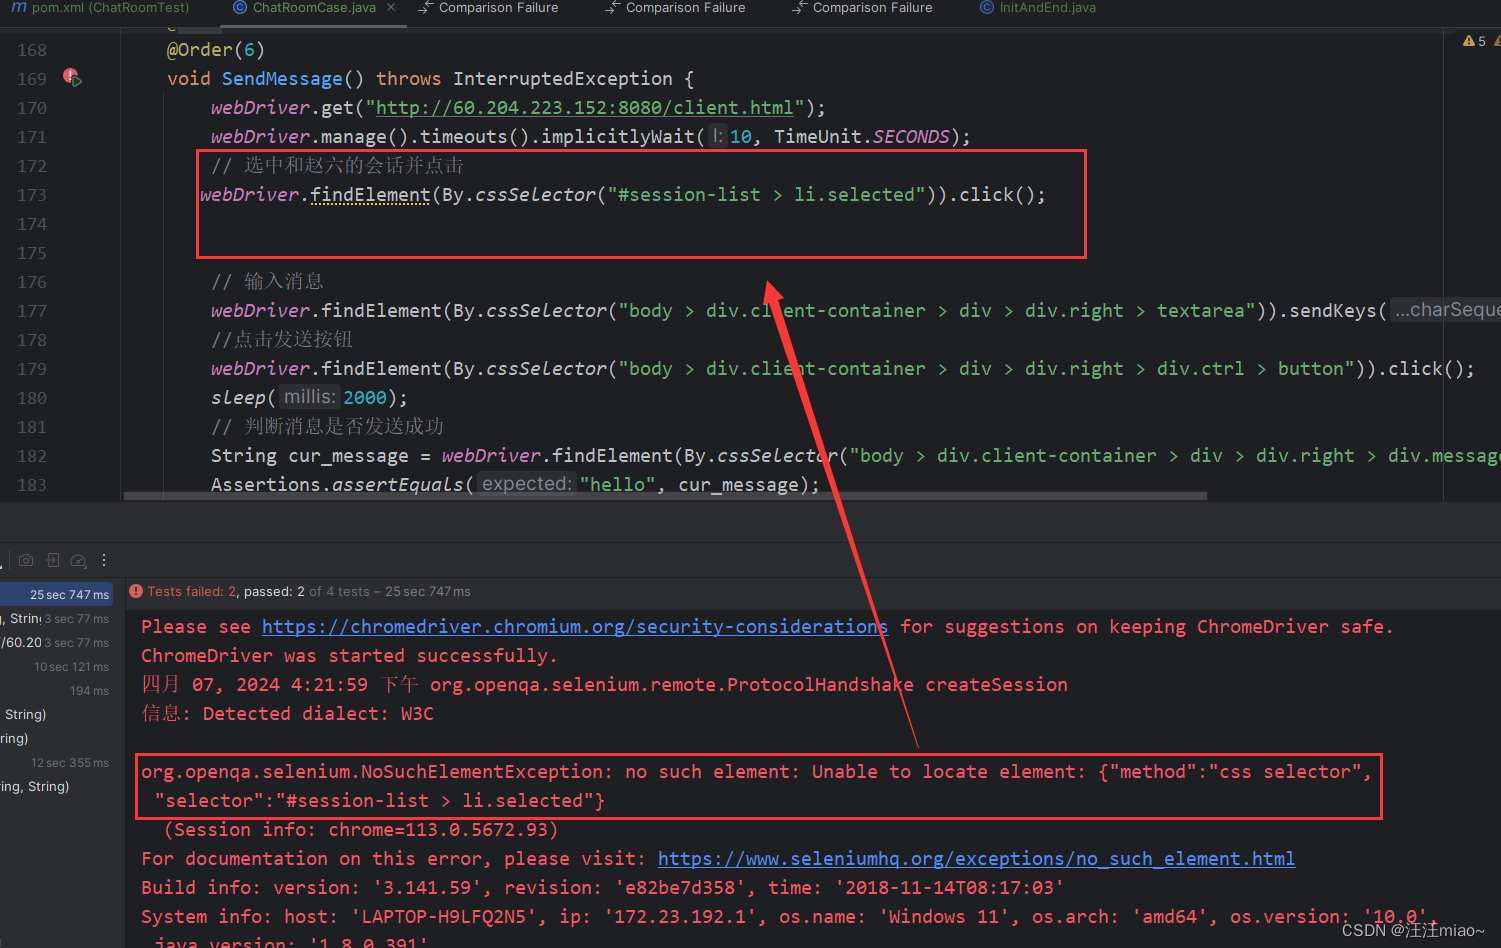
Task: Click the client.html URL on line 170
Action: 584,108
